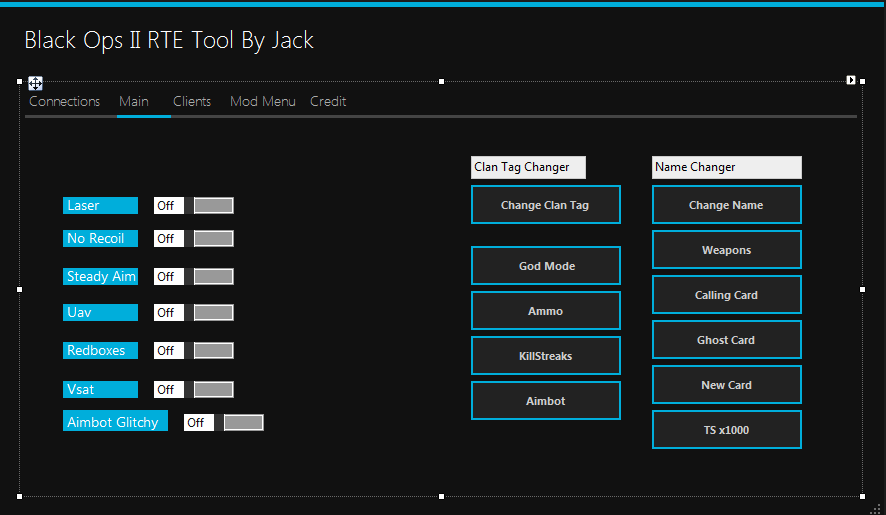The image size is (886, 515).
Task: Enable the Steady Aim switch
Action: (193, 276)
